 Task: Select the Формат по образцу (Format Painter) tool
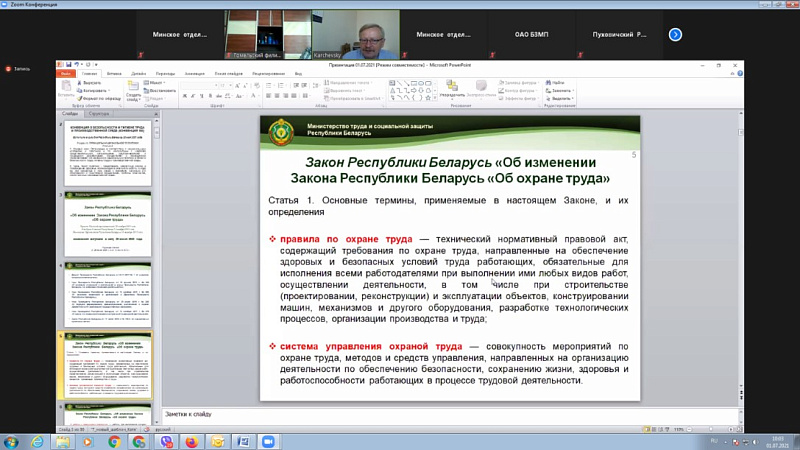(x=99, y=98)
